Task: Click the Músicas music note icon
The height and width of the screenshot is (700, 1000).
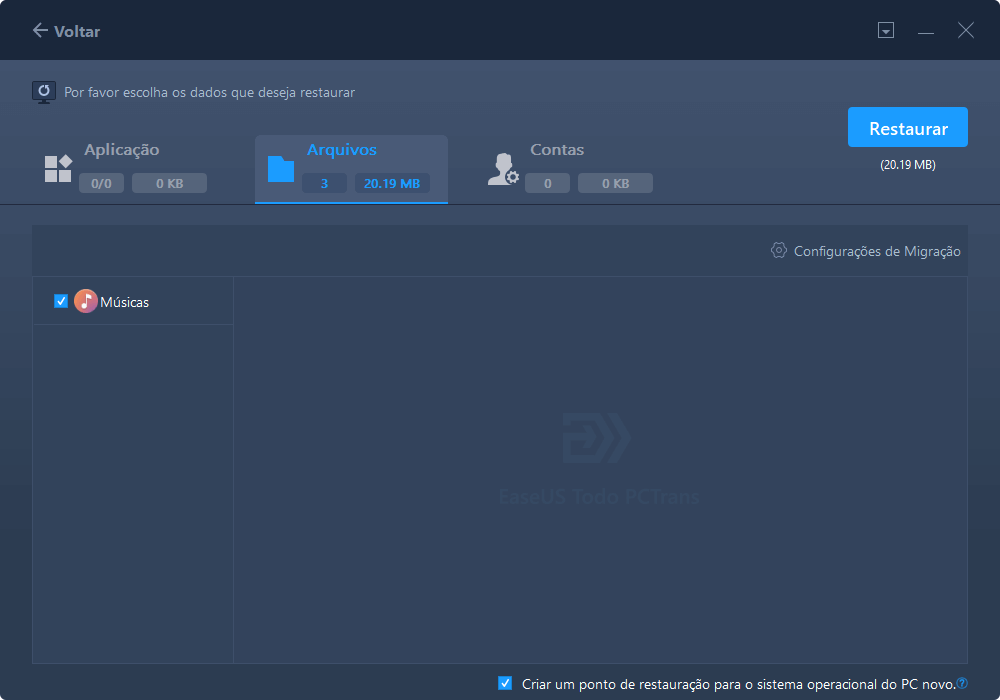Action: (86, 301)
